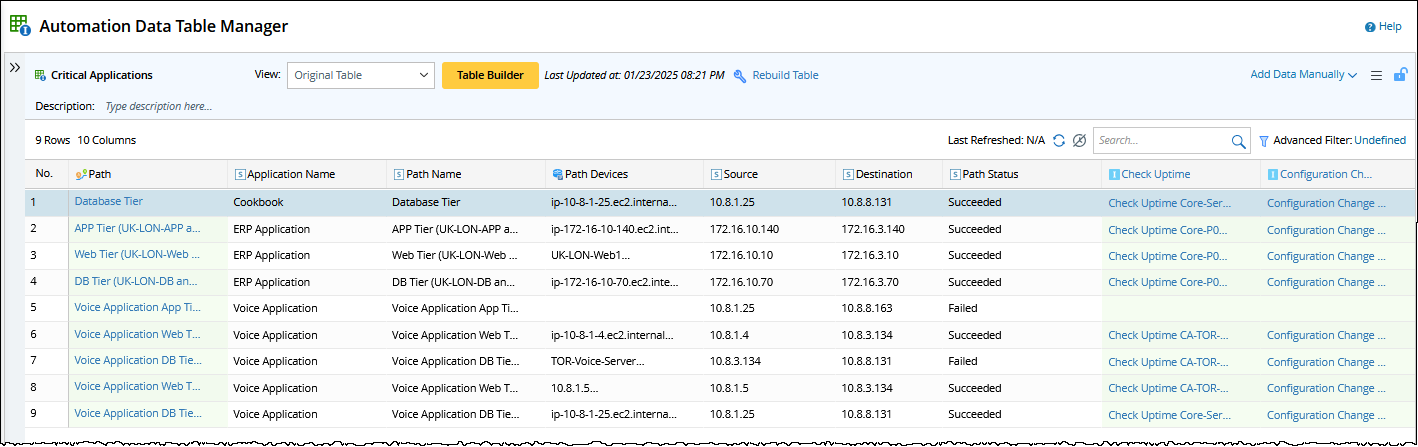Click the Path Status column header
1418x447 pixels.
pyautogui.click(x=990, y=174)
